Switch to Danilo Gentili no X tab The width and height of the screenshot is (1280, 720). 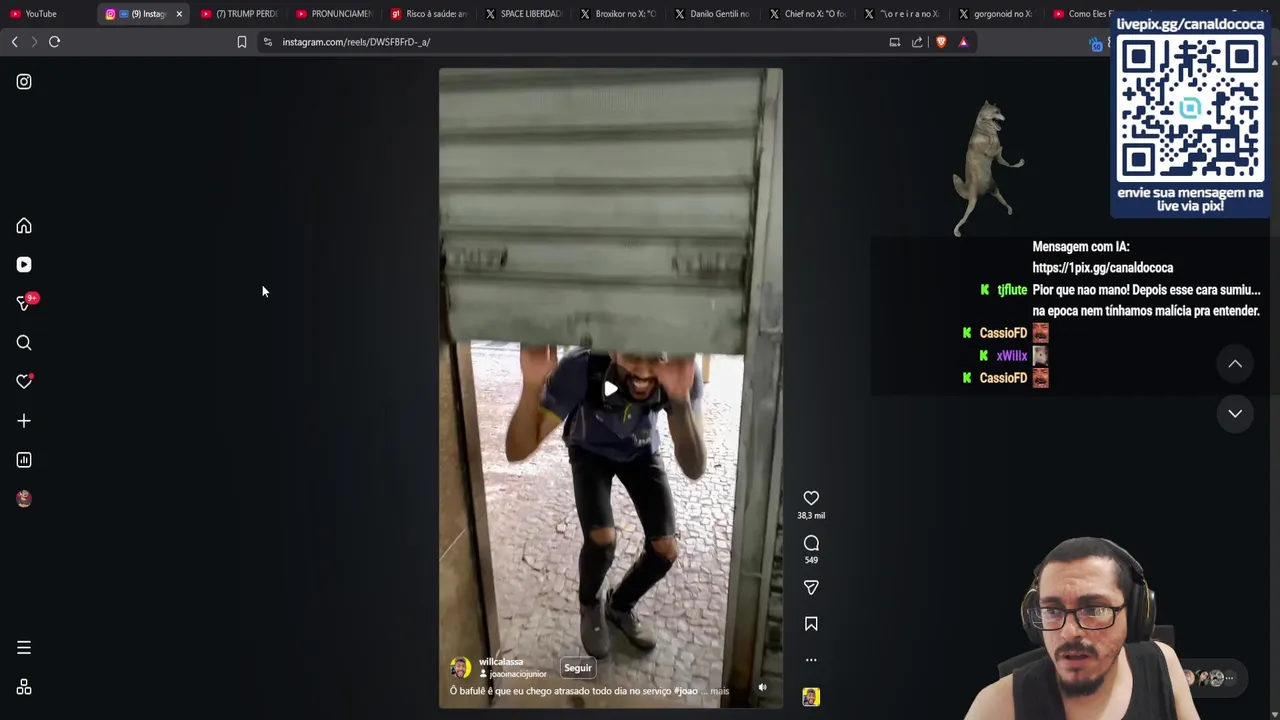pos(713,14)
